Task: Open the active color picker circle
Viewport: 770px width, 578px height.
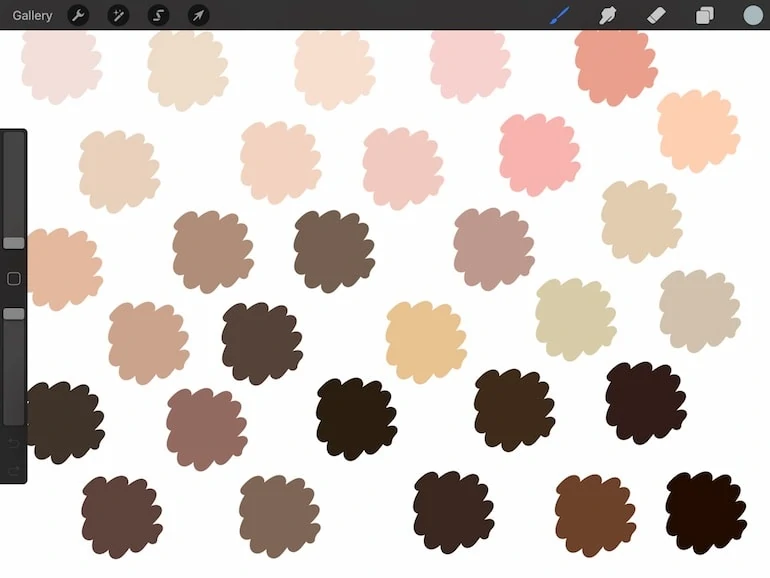Action: click(753, 15)
